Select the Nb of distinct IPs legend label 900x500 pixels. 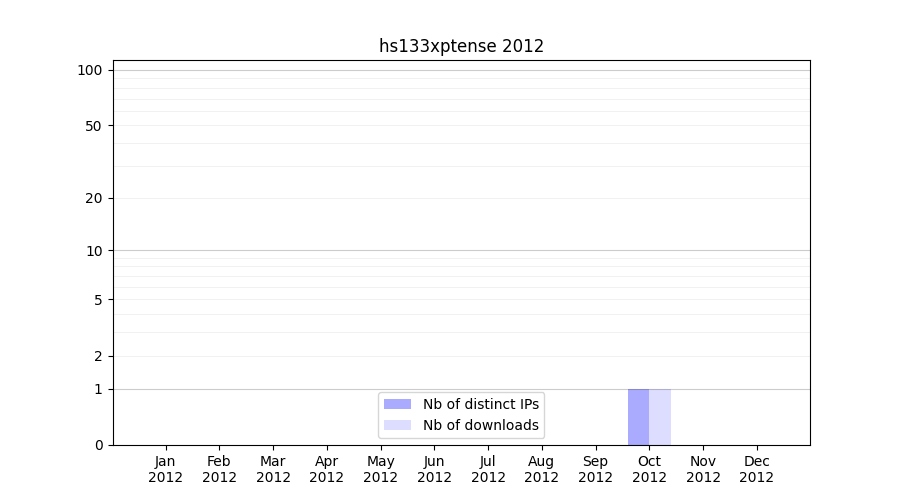tap(480, 404)
